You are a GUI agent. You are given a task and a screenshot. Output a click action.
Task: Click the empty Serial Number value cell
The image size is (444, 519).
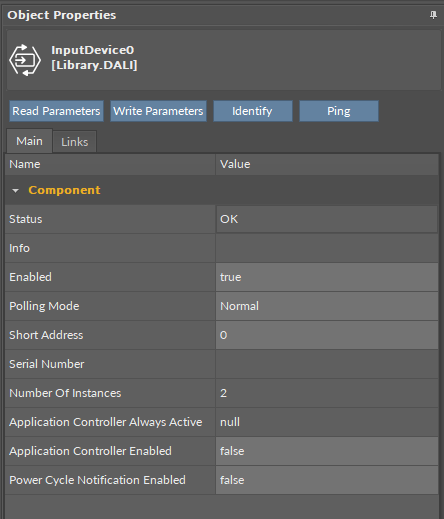[x=327, y=364]
